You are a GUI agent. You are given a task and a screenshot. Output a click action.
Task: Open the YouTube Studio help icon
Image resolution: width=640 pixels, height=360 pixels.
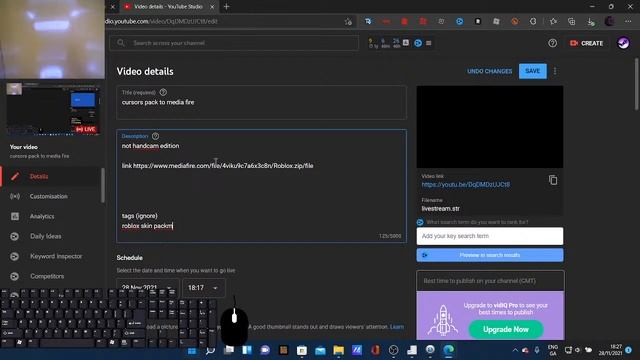(552, 43)
